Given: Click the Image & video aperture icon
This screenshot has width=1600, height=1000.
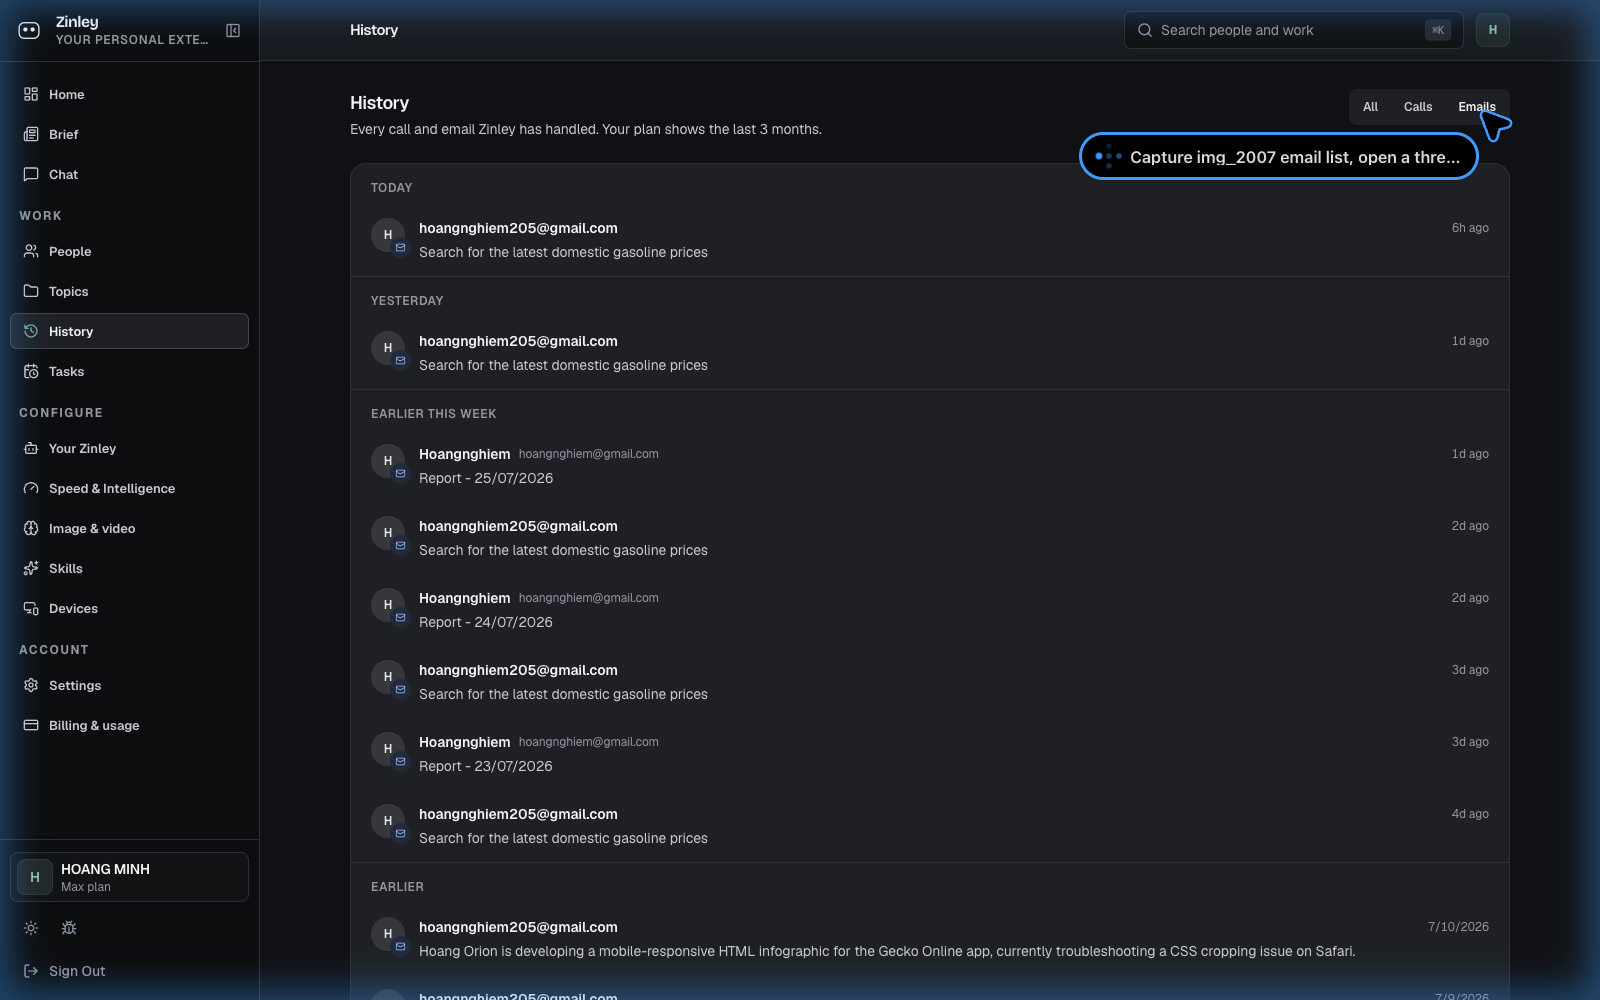Looking at the screenshot, I should click(31, 528).
